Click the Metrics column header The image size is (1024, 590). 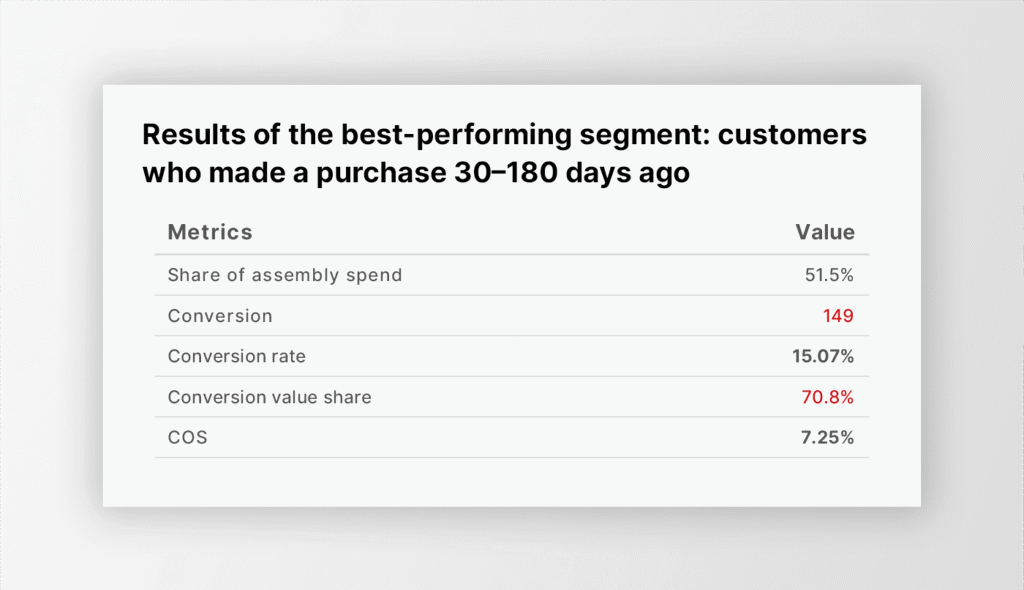point(210,233)
